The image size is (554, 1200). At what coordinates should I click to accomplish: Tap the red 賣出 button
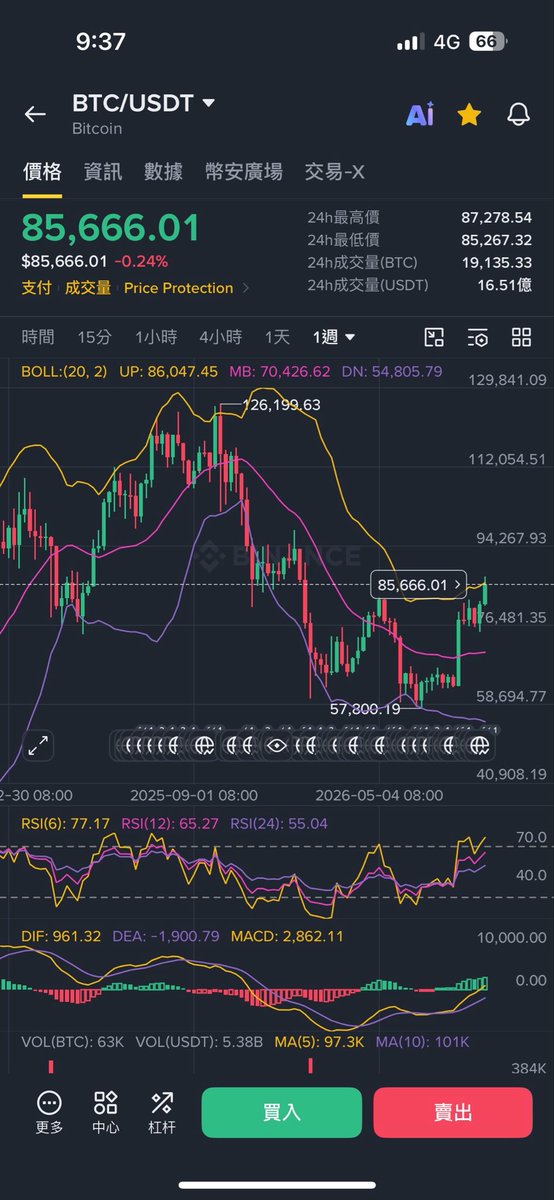click(x=453, y=1113)
